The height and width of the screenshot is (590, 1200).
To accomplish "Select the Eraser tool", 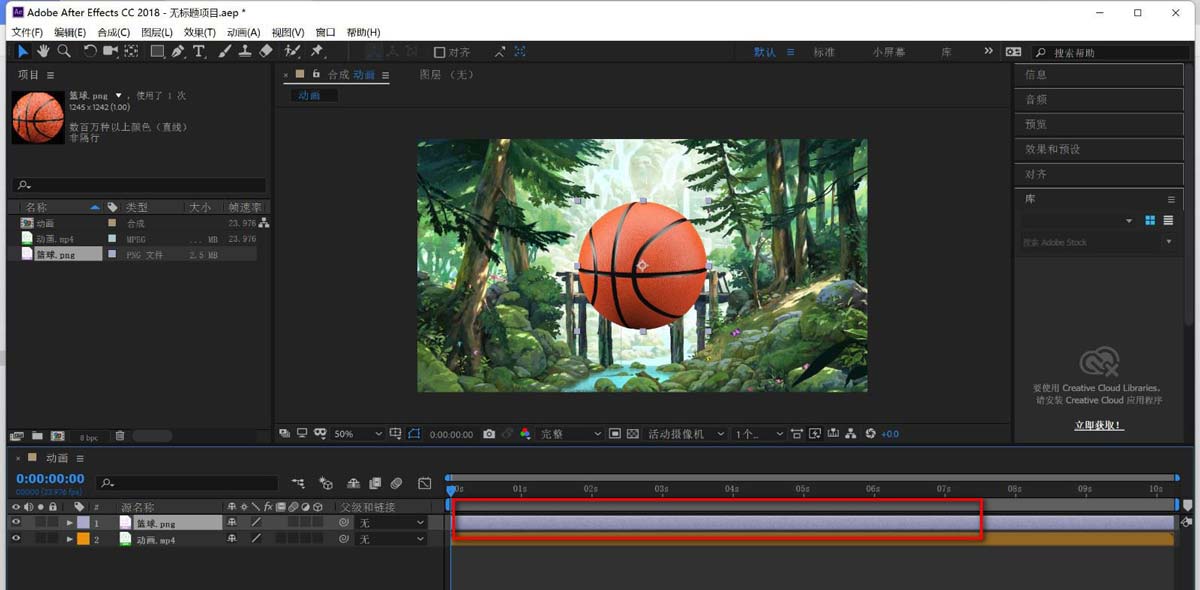I will pyautogui.click(x=266, y=51).
